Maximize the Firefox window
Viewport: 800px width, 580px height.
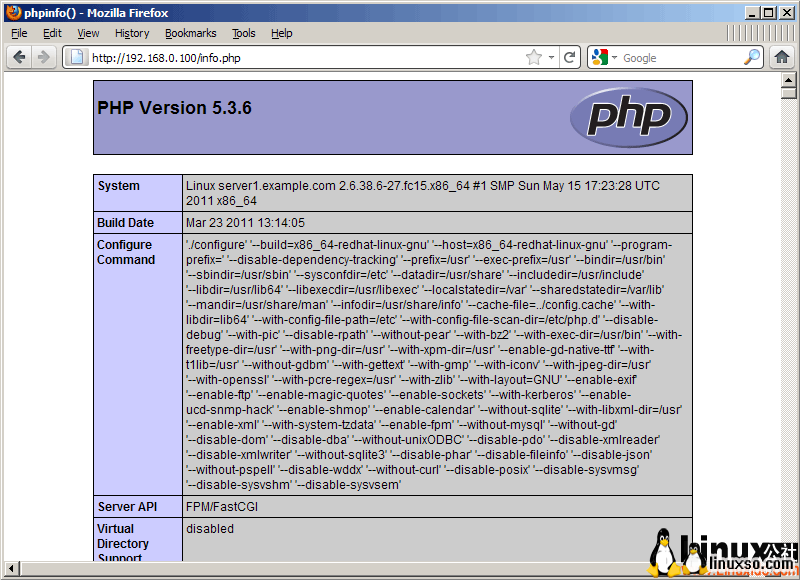768,12
